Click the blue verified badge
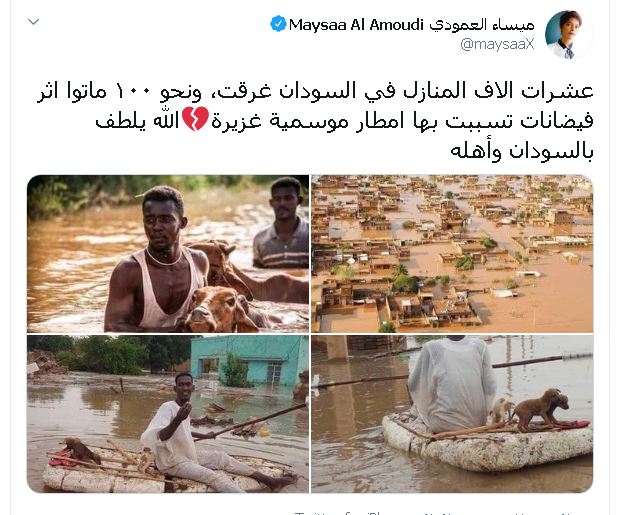The image size is (618, 515). 278,24
